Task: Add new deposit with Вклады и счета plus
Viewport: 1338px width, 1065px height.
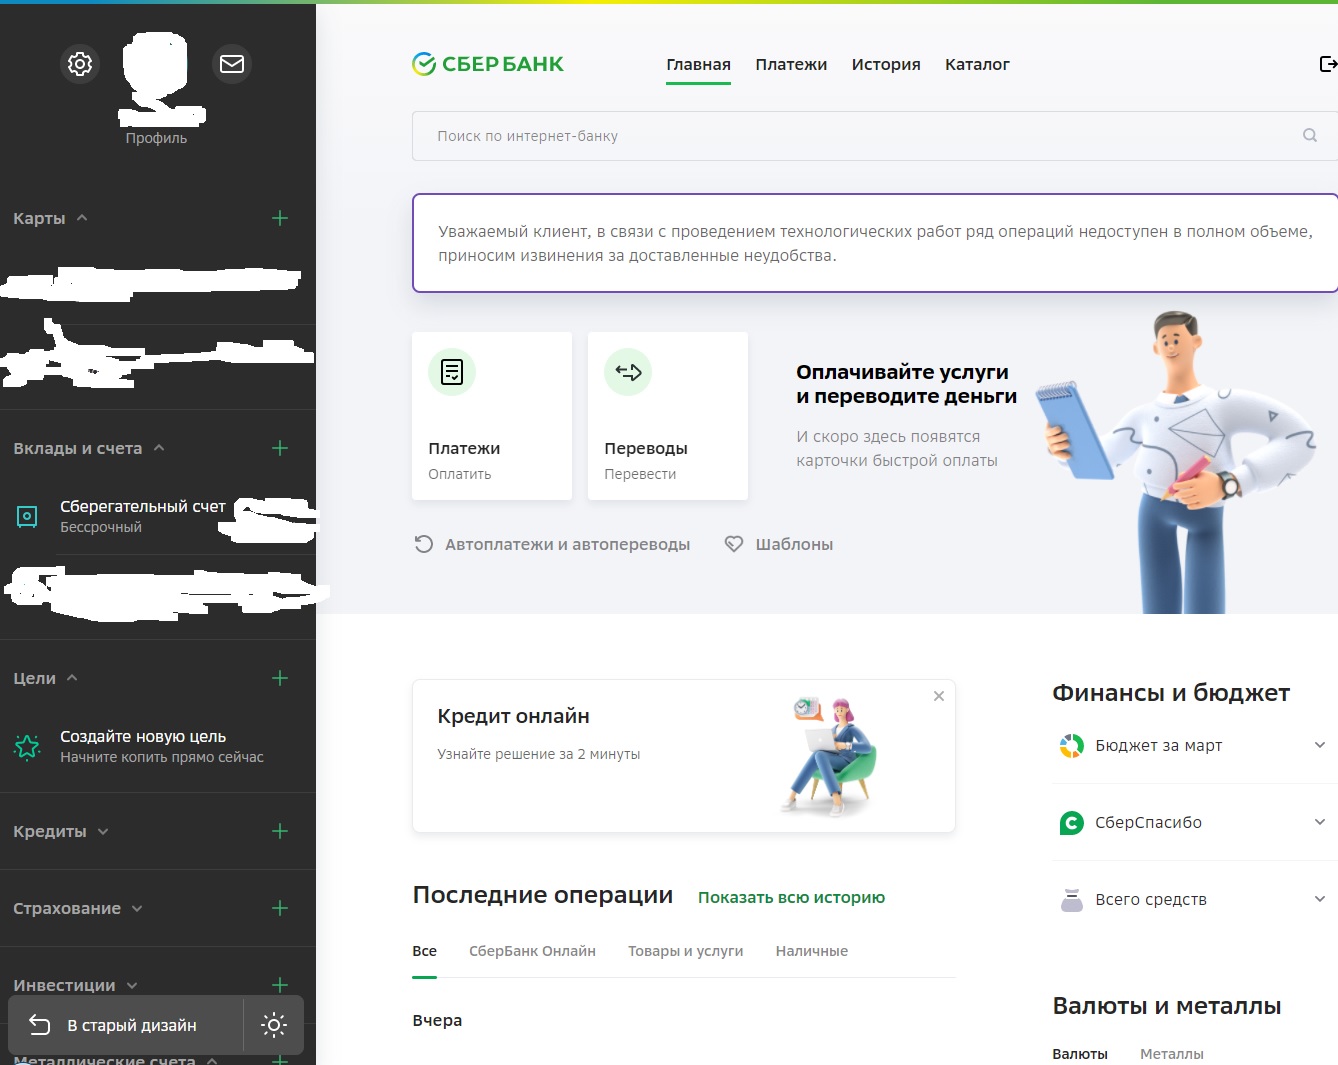Action: [x=280, y=448]
